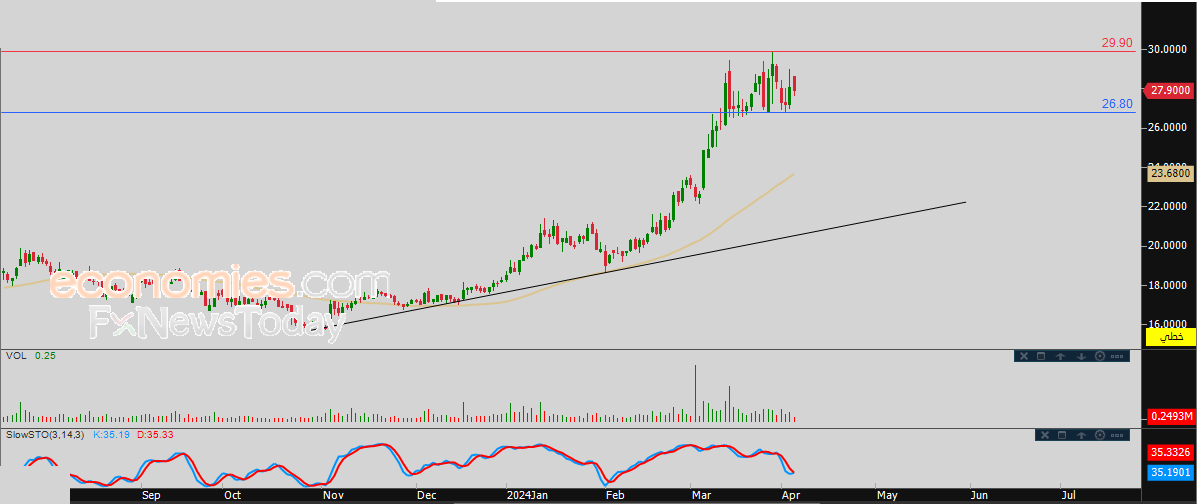Image resolution: width=1197 pixels, height=504 pixels.
Task: Maximize the SlowSTO indicator panel
Action: [x=1062, y=435]
